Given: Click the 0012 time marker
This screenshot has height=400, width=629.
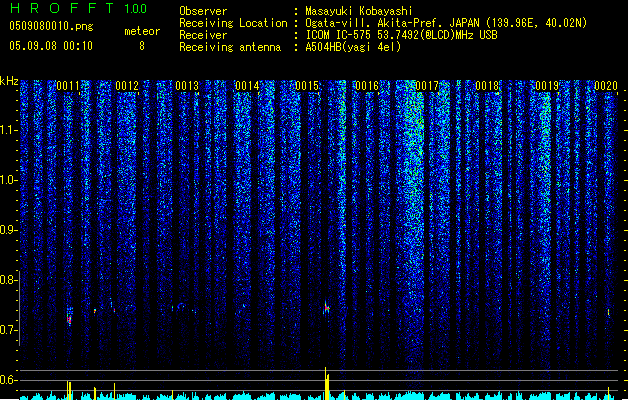Looking at the screenshot, I should (x=127, y=86).
